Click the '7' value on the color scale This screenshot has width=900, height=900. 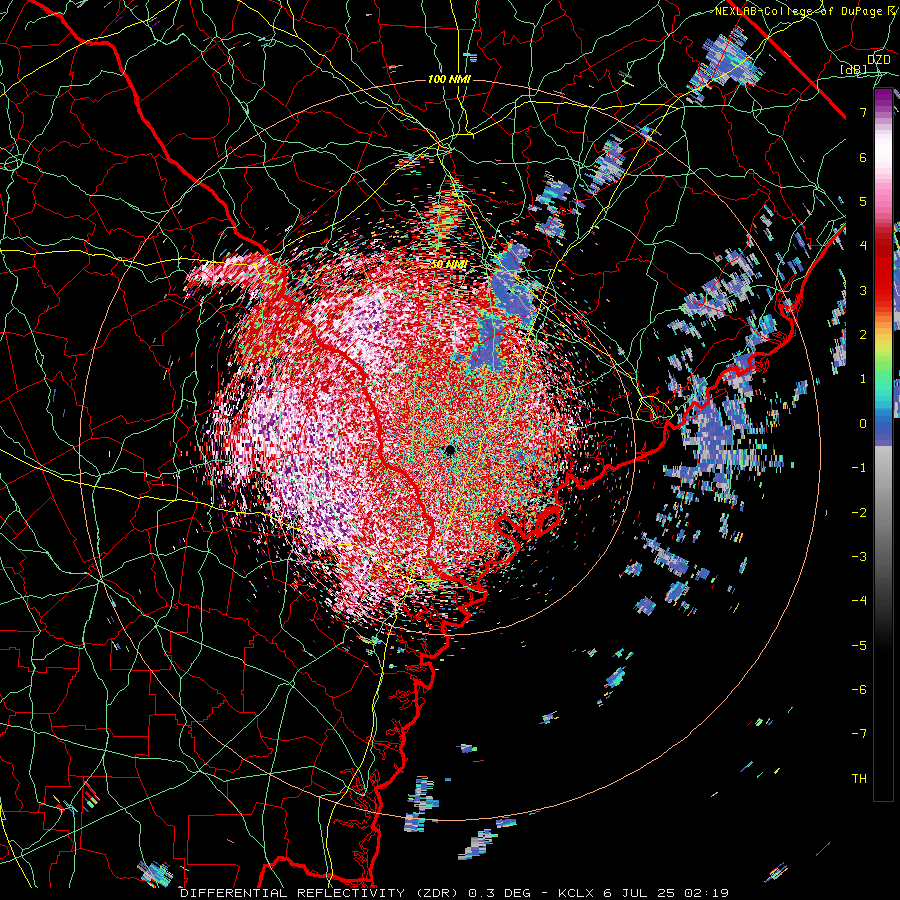point(863,112)
